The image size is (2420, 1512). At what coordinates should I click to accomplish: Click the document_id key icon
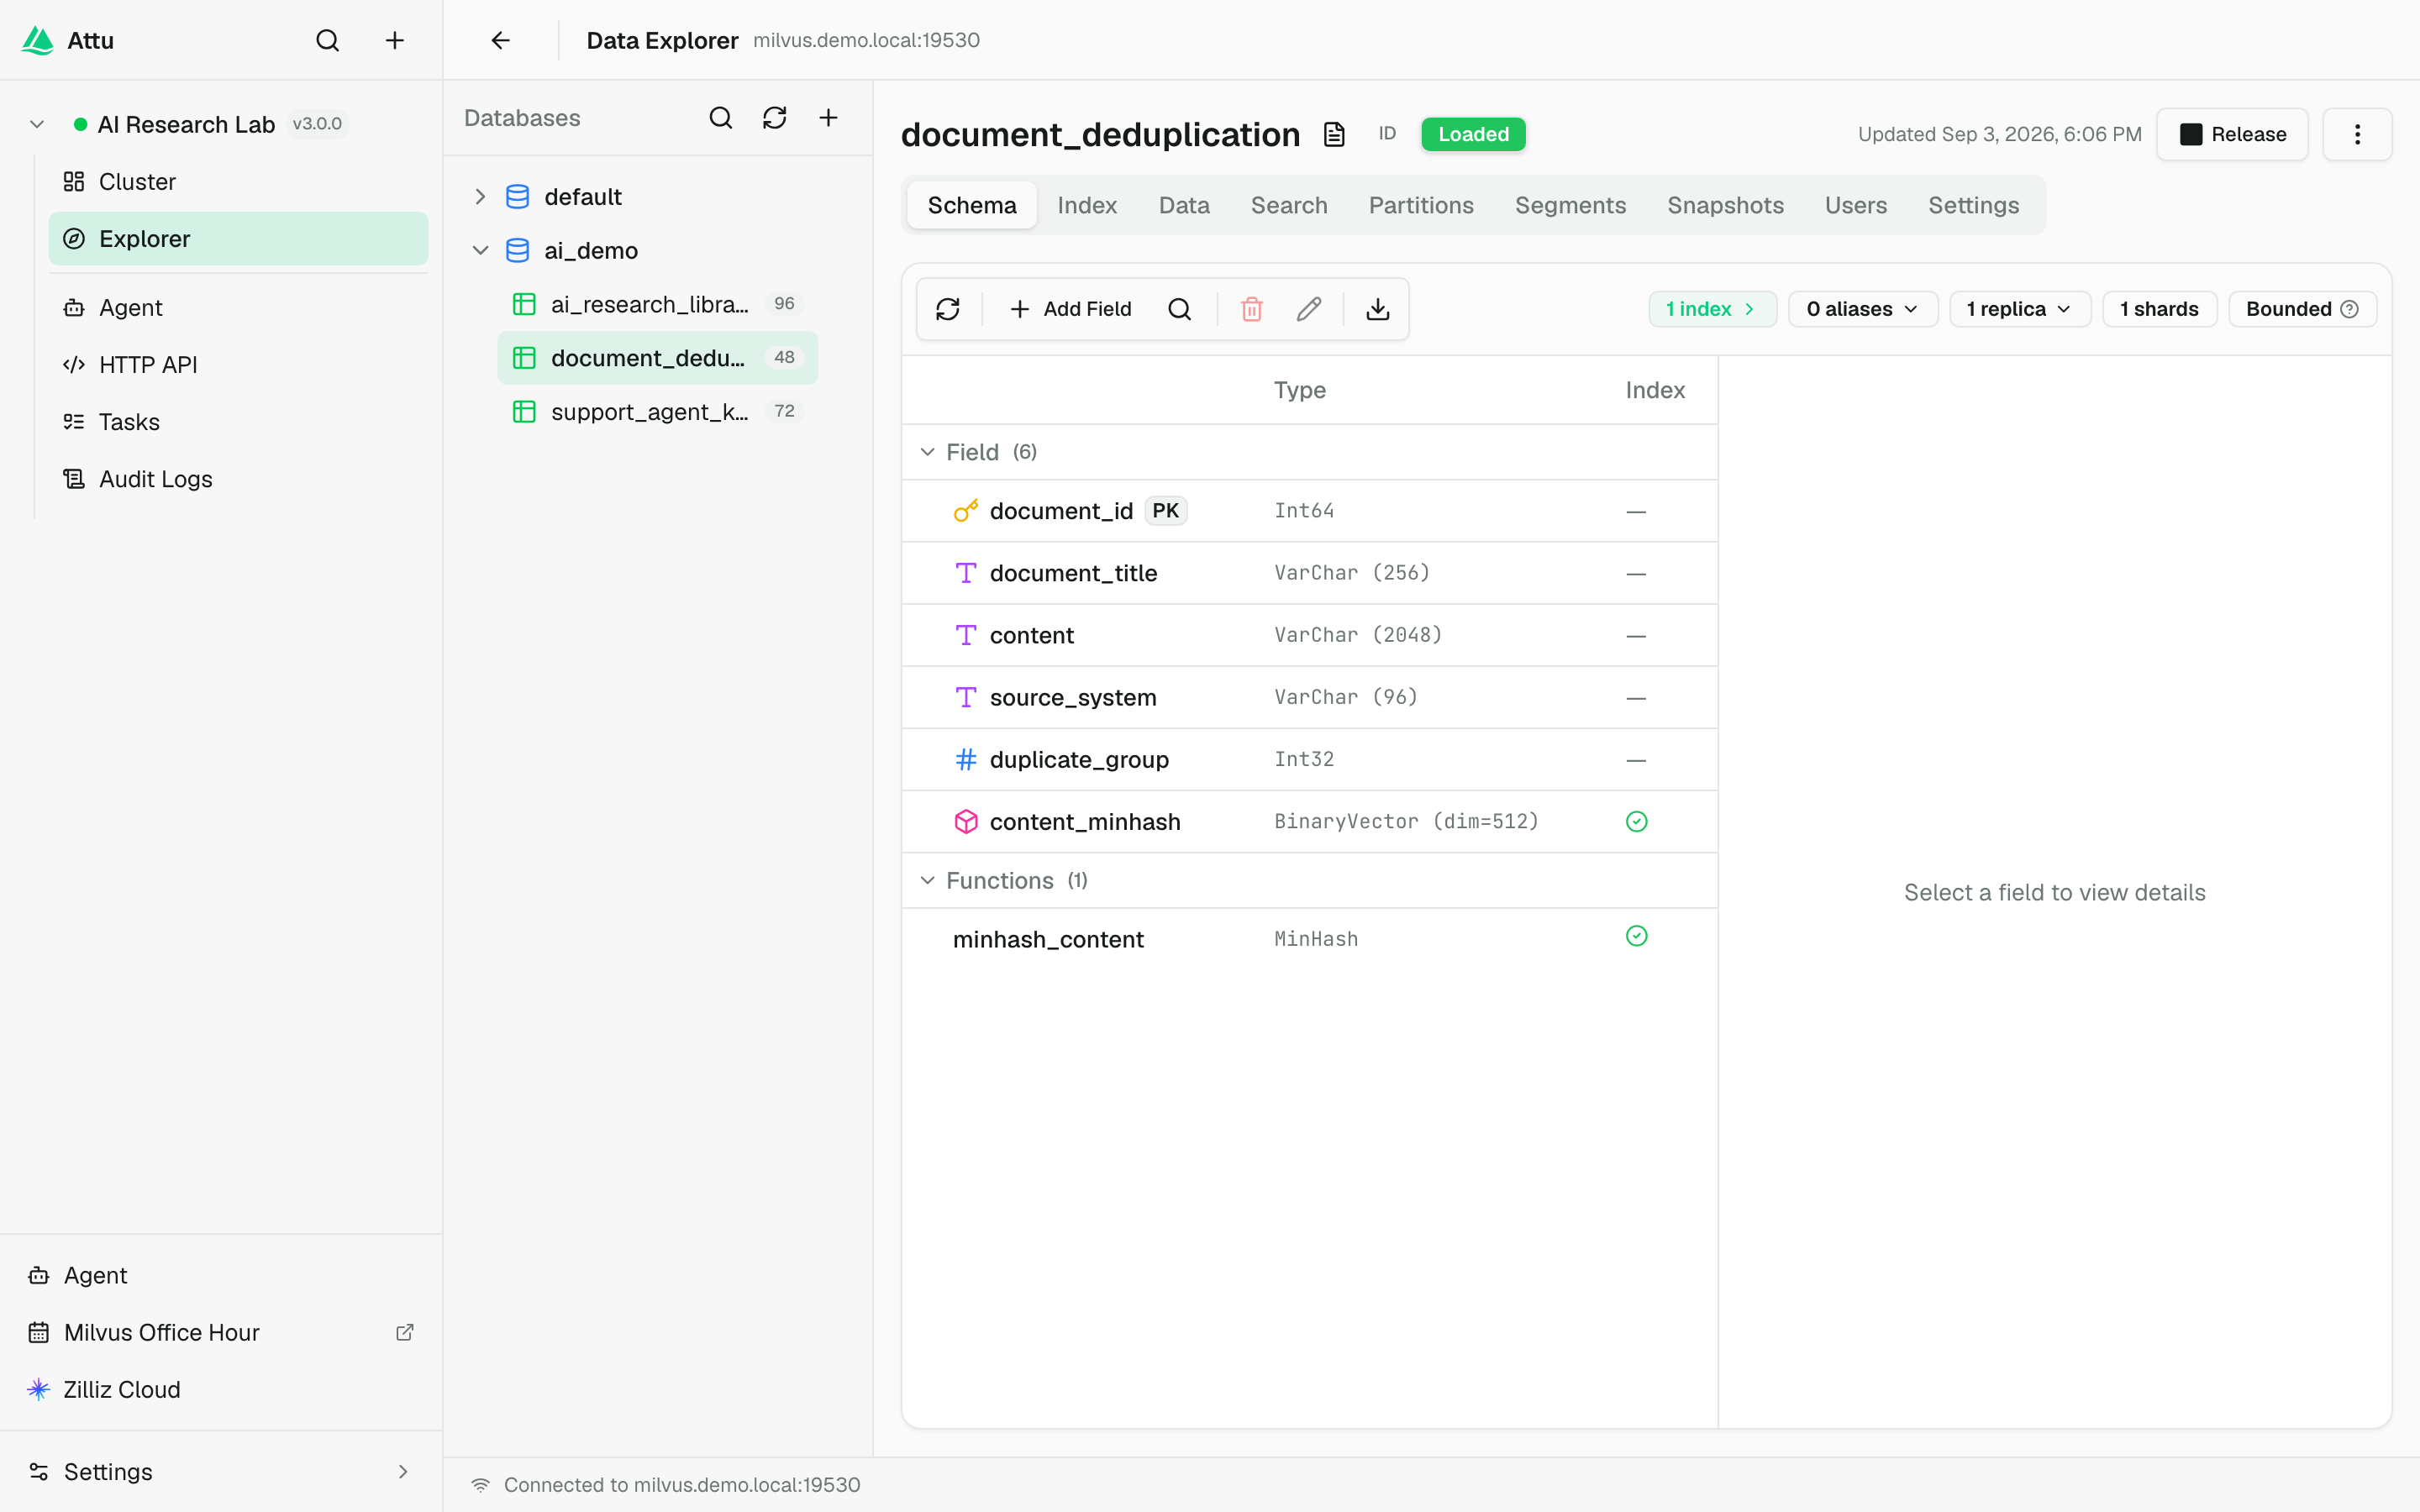click(x=965, y=511)
